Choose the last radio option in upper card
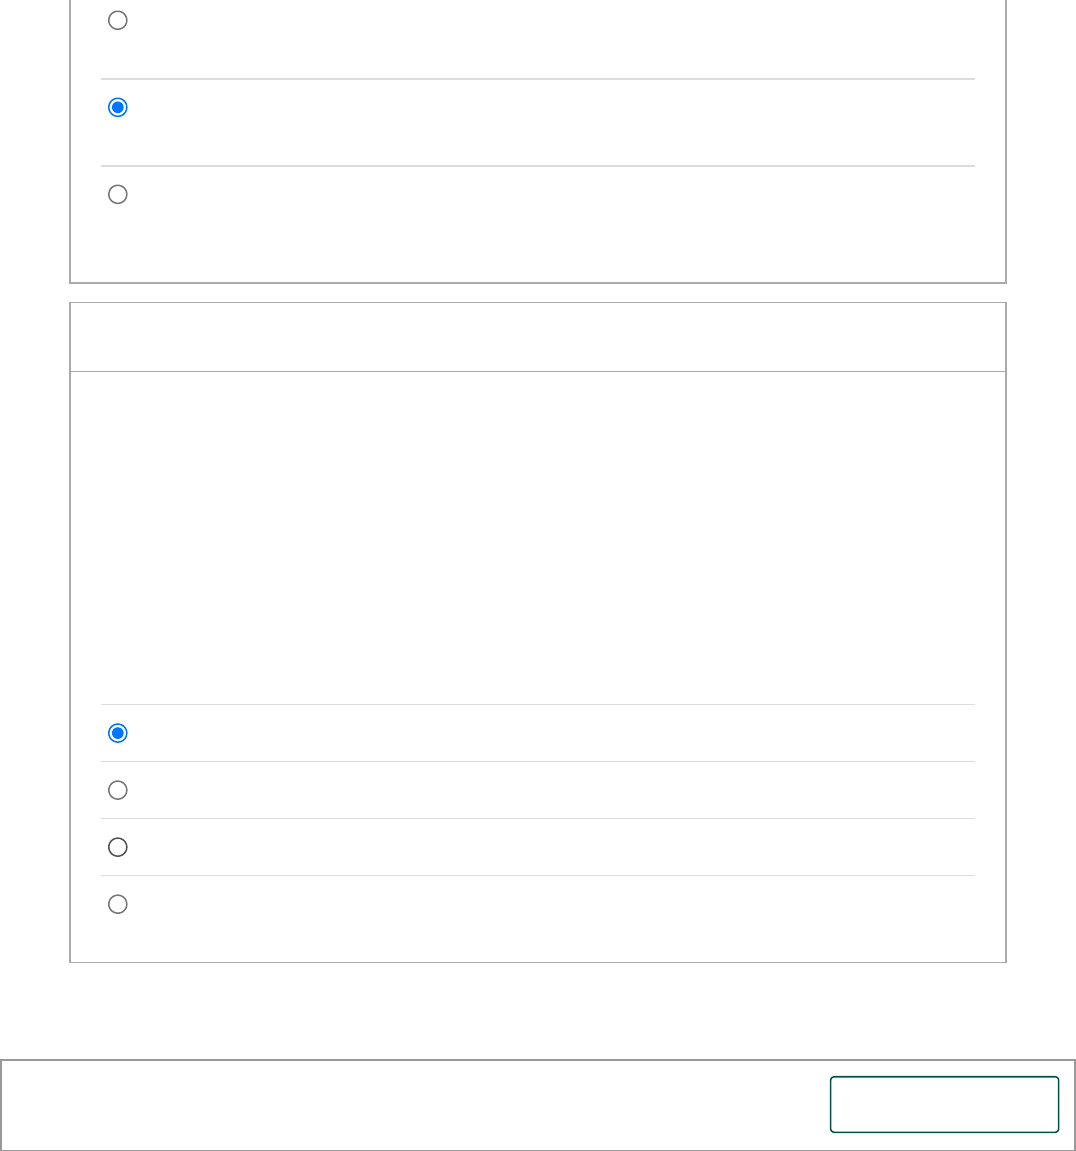 pyautogui.click(x=118, y=194)
